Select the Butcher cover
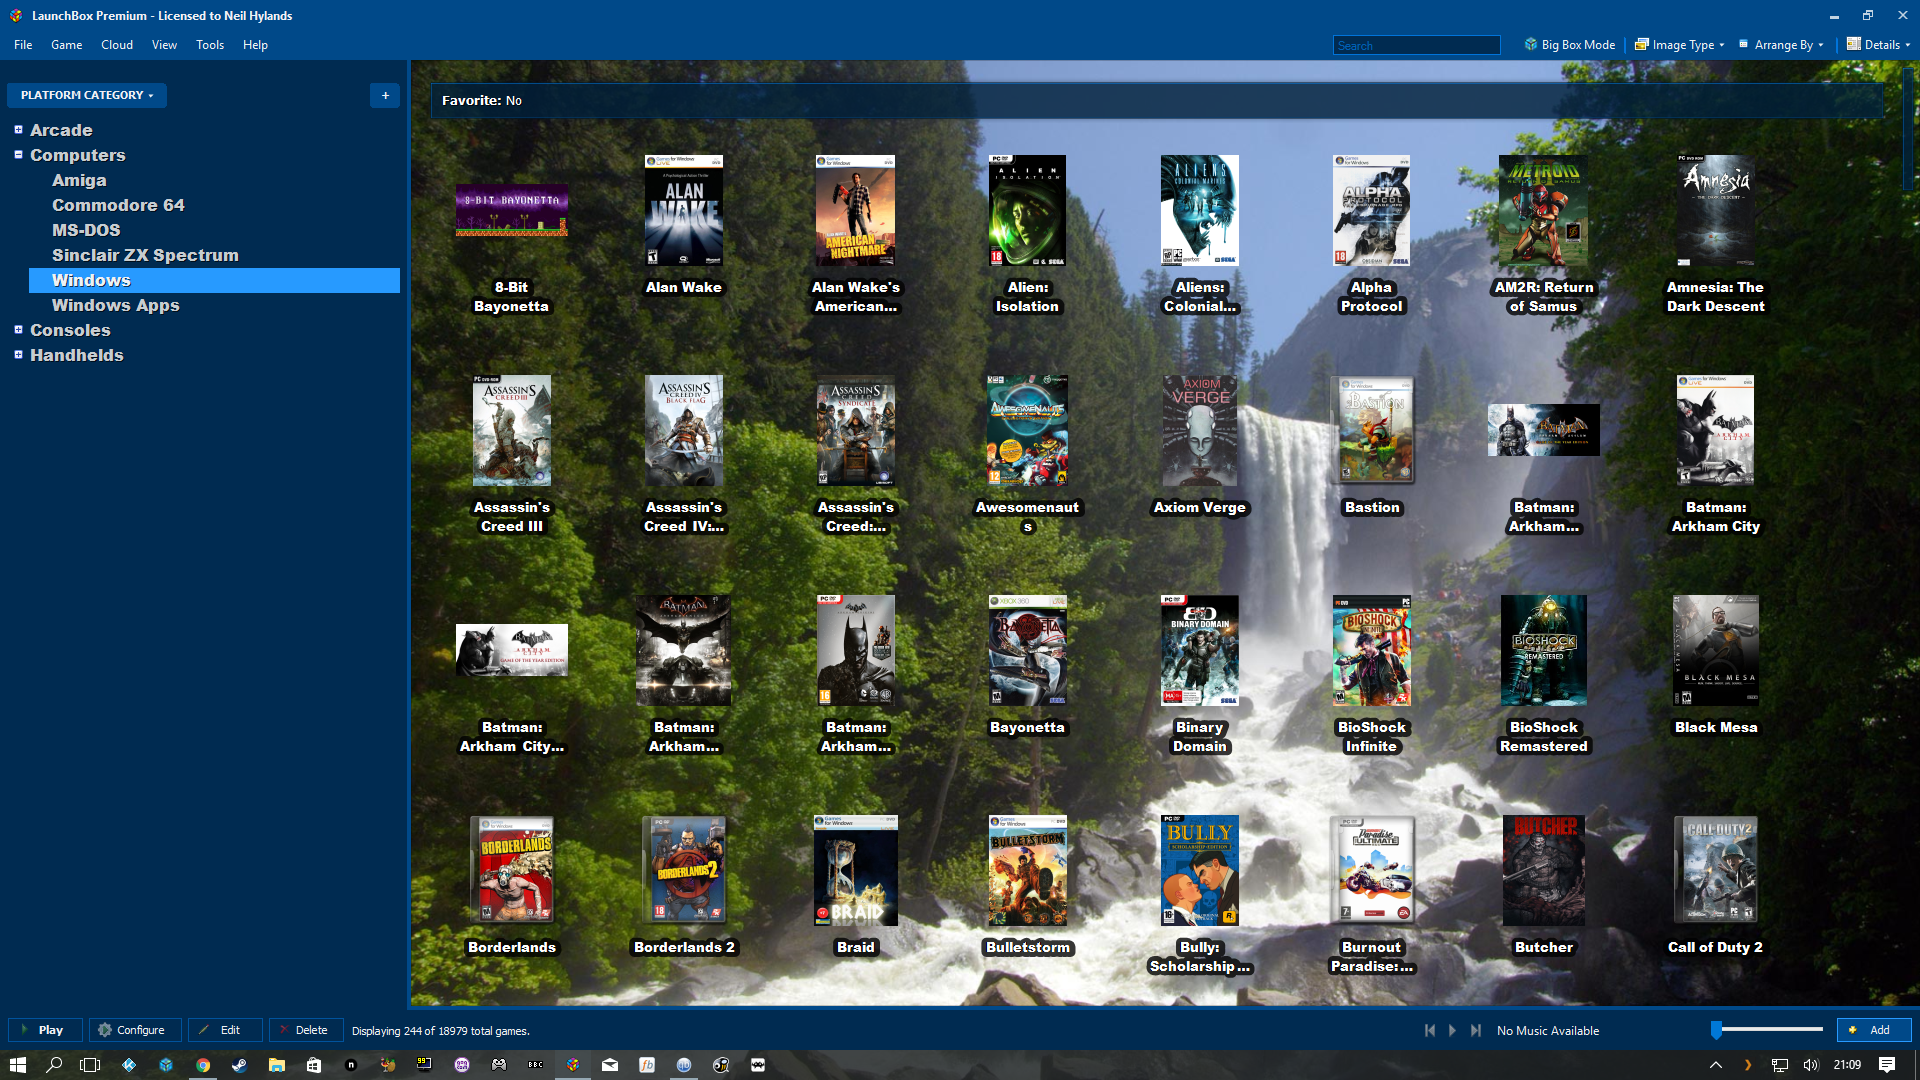1920x1080 pixels. tap(1544, 870)
